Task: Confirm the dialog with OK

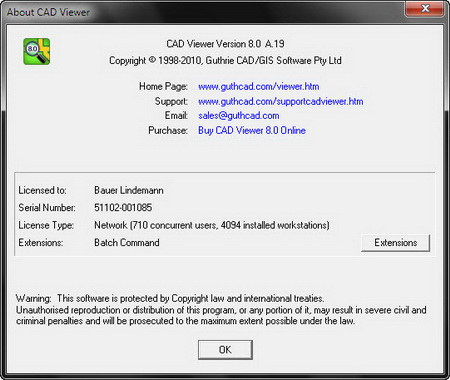Action: click(x=225, y=350)
